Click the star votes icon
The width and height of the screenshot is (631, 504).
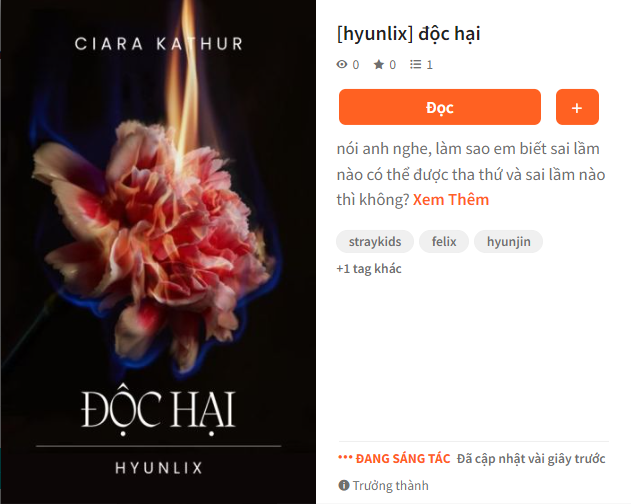point(379,64)
